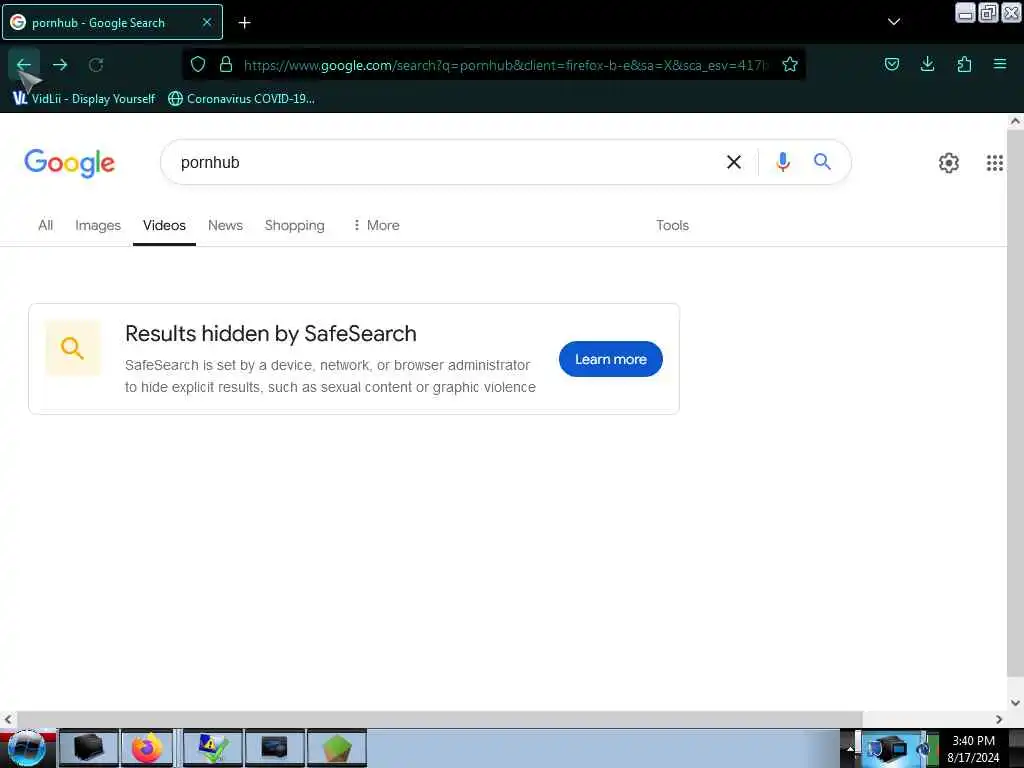
Task: Open the dark monitor taskbar icon
Action: [x=275, y=748]
